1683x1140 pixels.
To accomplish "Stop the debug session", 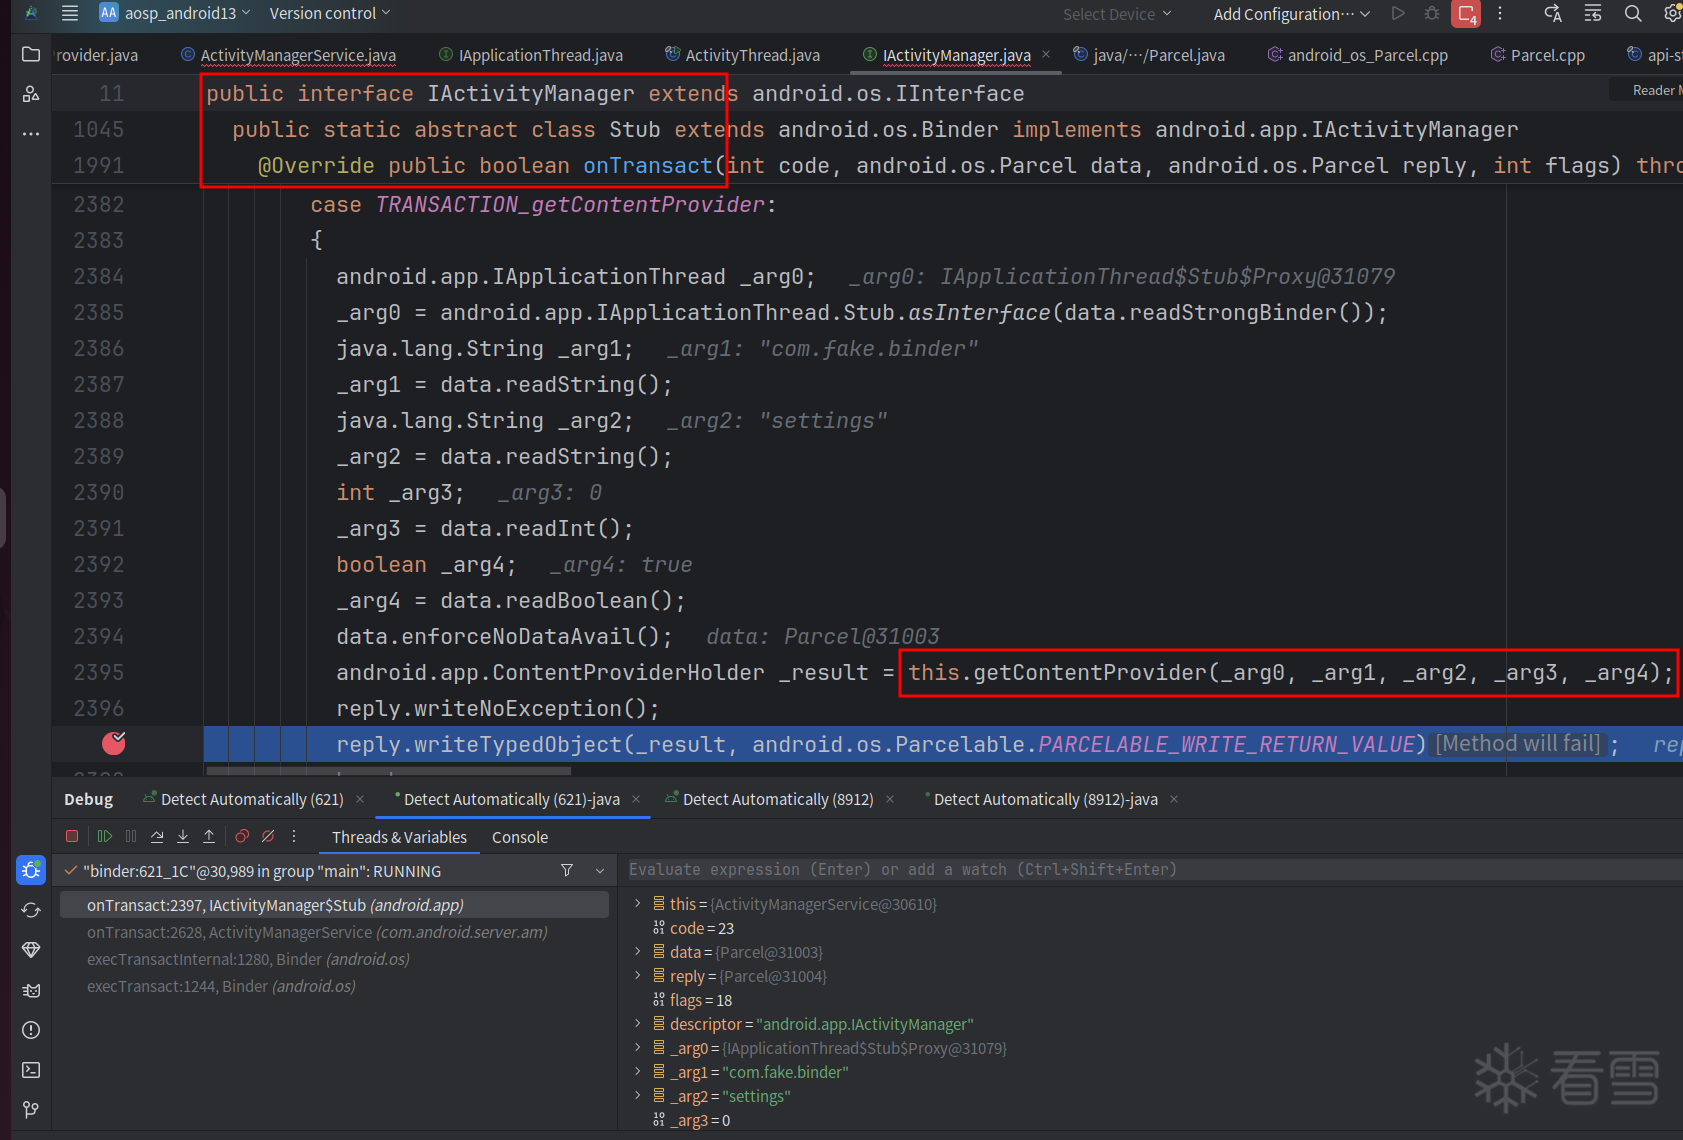I will pos(72,836).
